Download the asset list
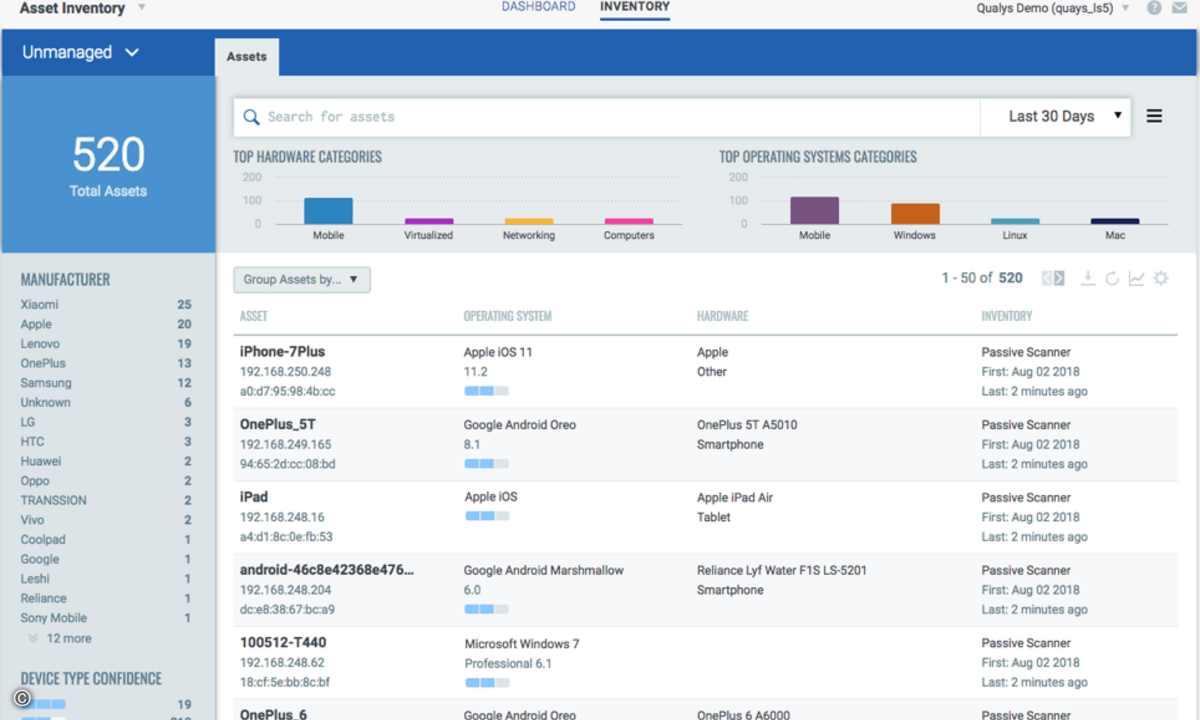The height and width of the screenshot is (720, 1200). (x=1088, y=278)
